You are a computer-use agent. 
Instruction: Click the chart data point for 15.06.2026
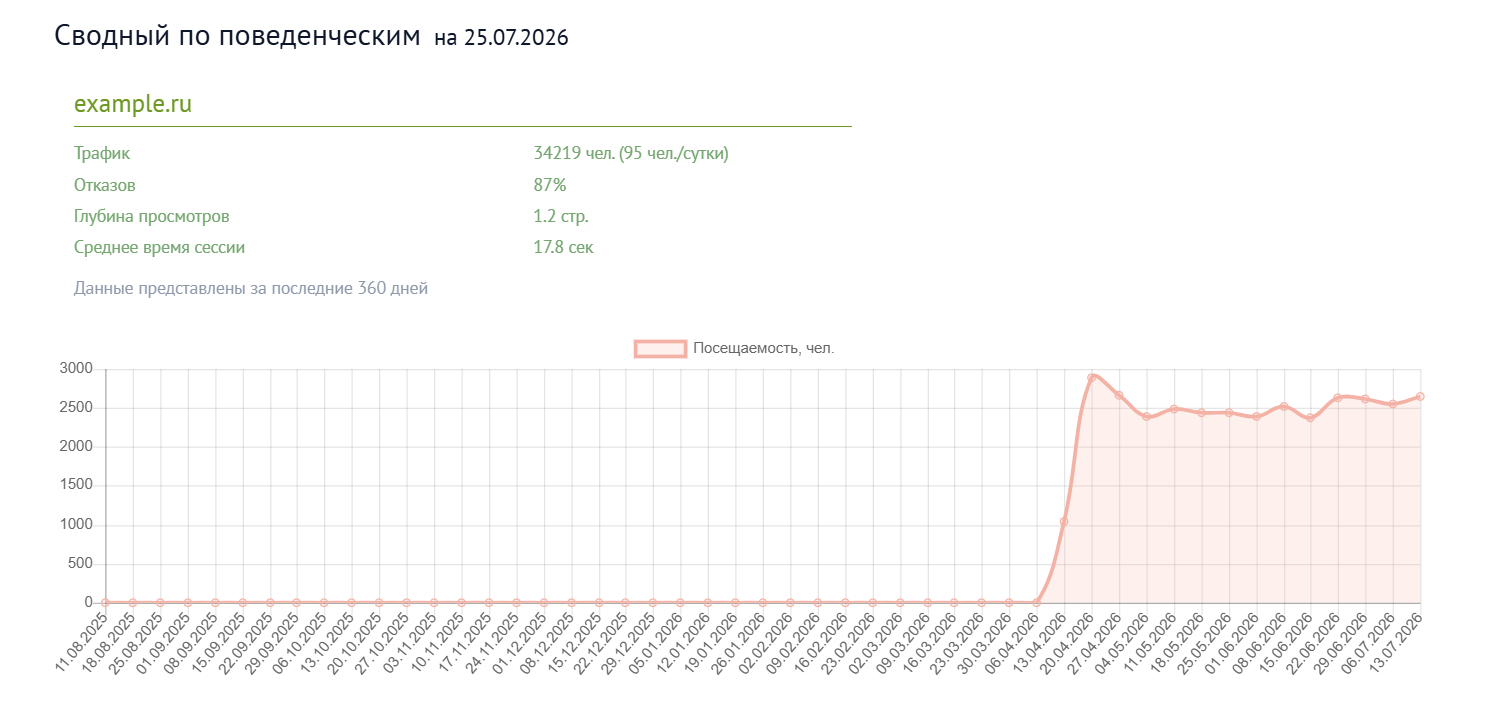(1310, 418)
